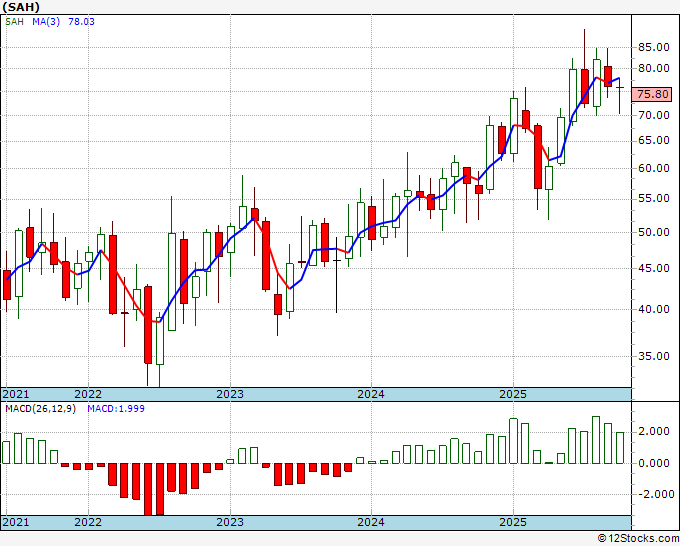The image size is (680, 546).
Task: Click the (SAH) chart title
Action: (21, 7)
